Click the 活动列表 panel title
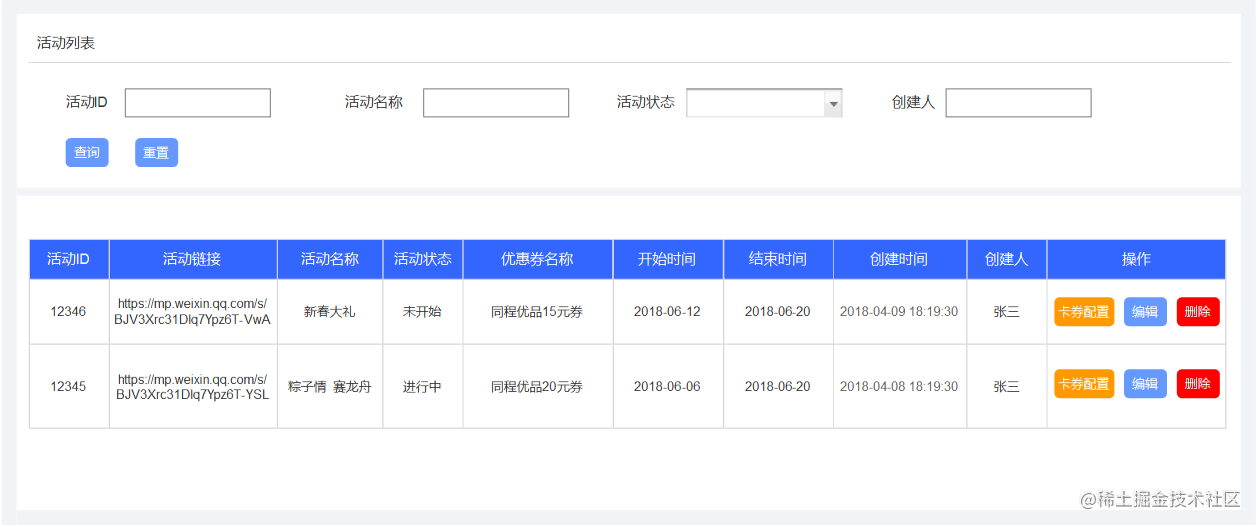The height and width of the screenshot is (527, 1258). coord(66,43)
